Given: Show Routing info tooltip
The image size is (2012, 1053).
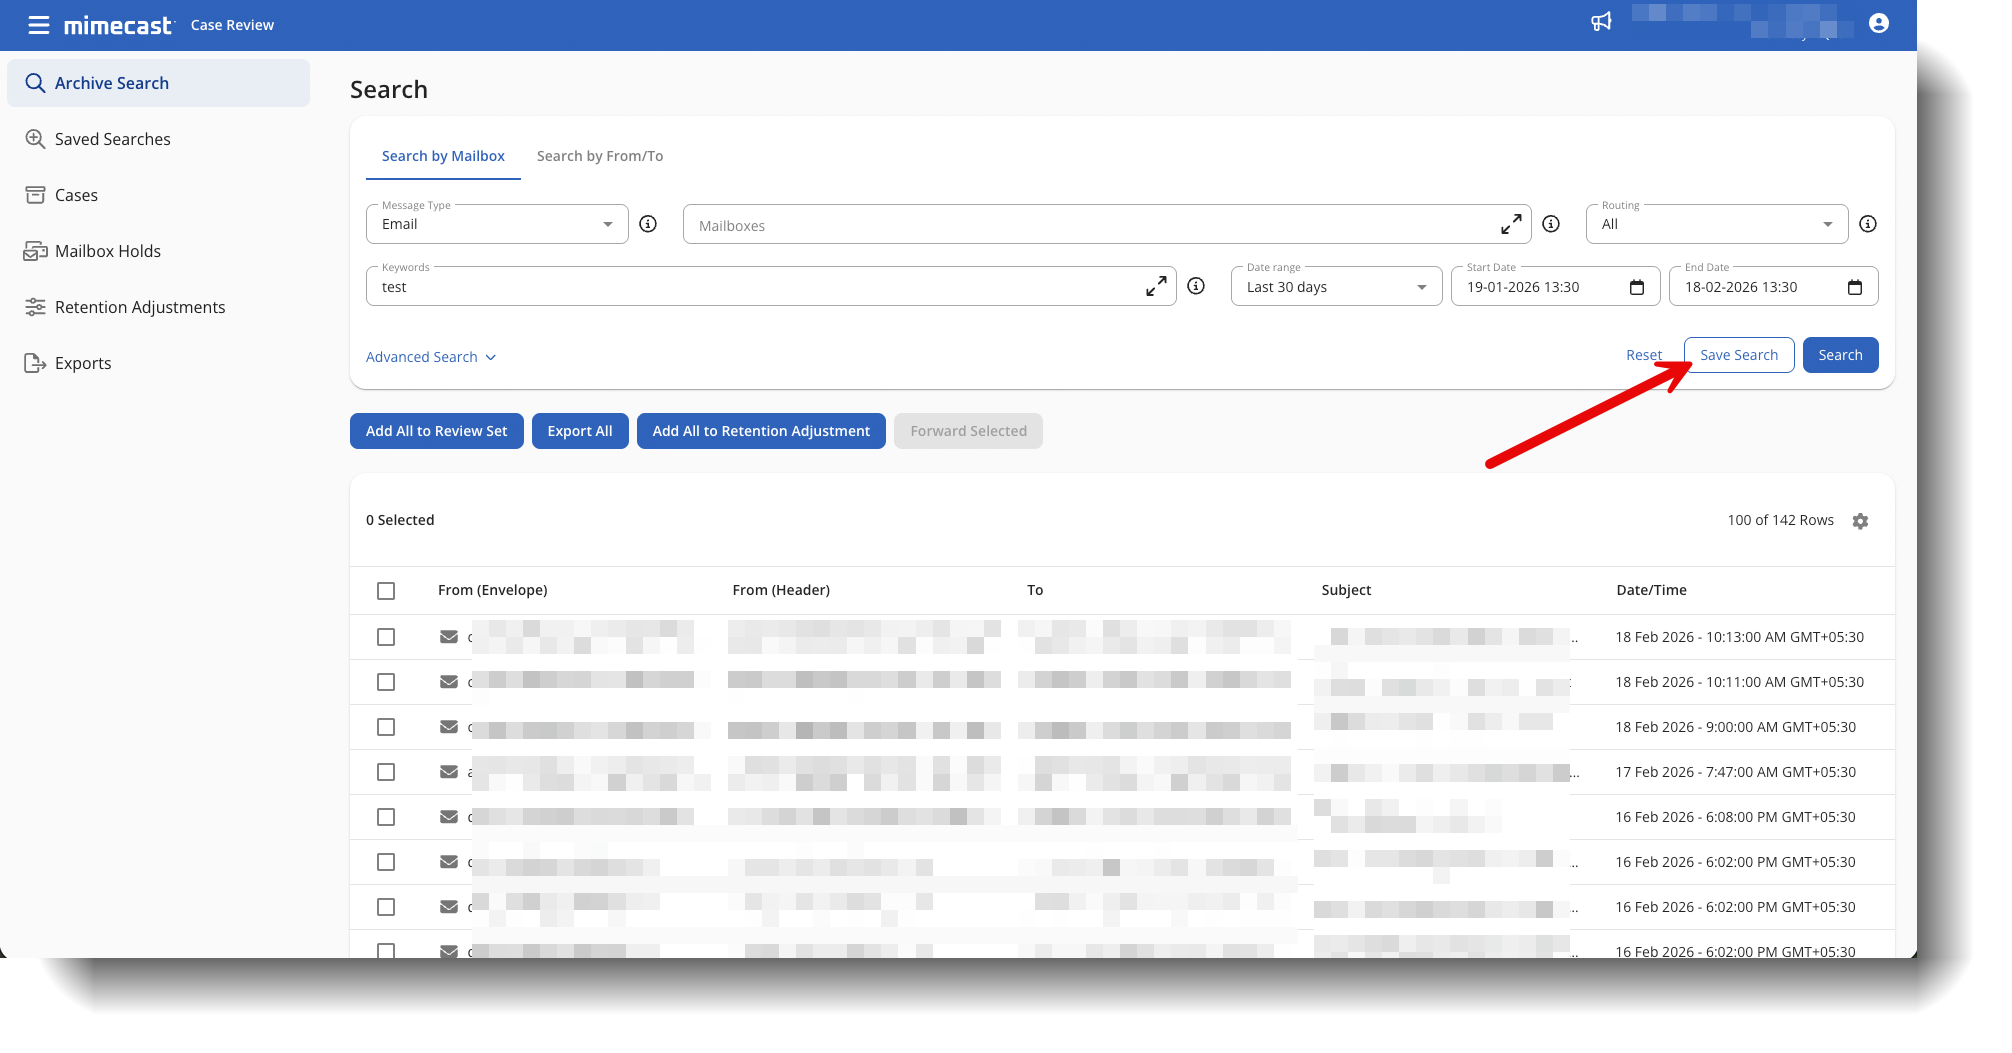Looking at the screenshot, I should [1867, 224].
